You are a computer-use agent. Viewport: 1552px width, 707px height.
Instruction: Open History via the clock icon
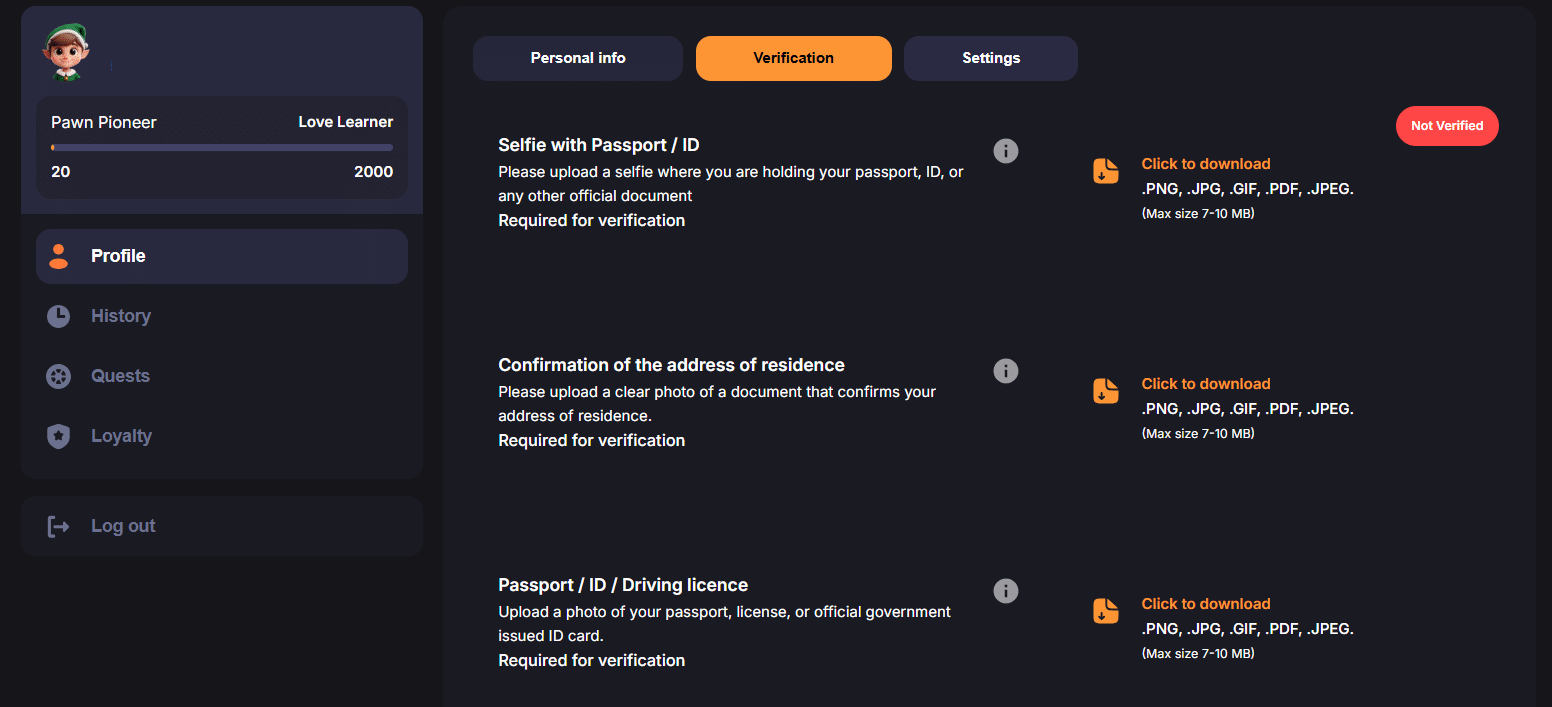click(x=59, y=316)
